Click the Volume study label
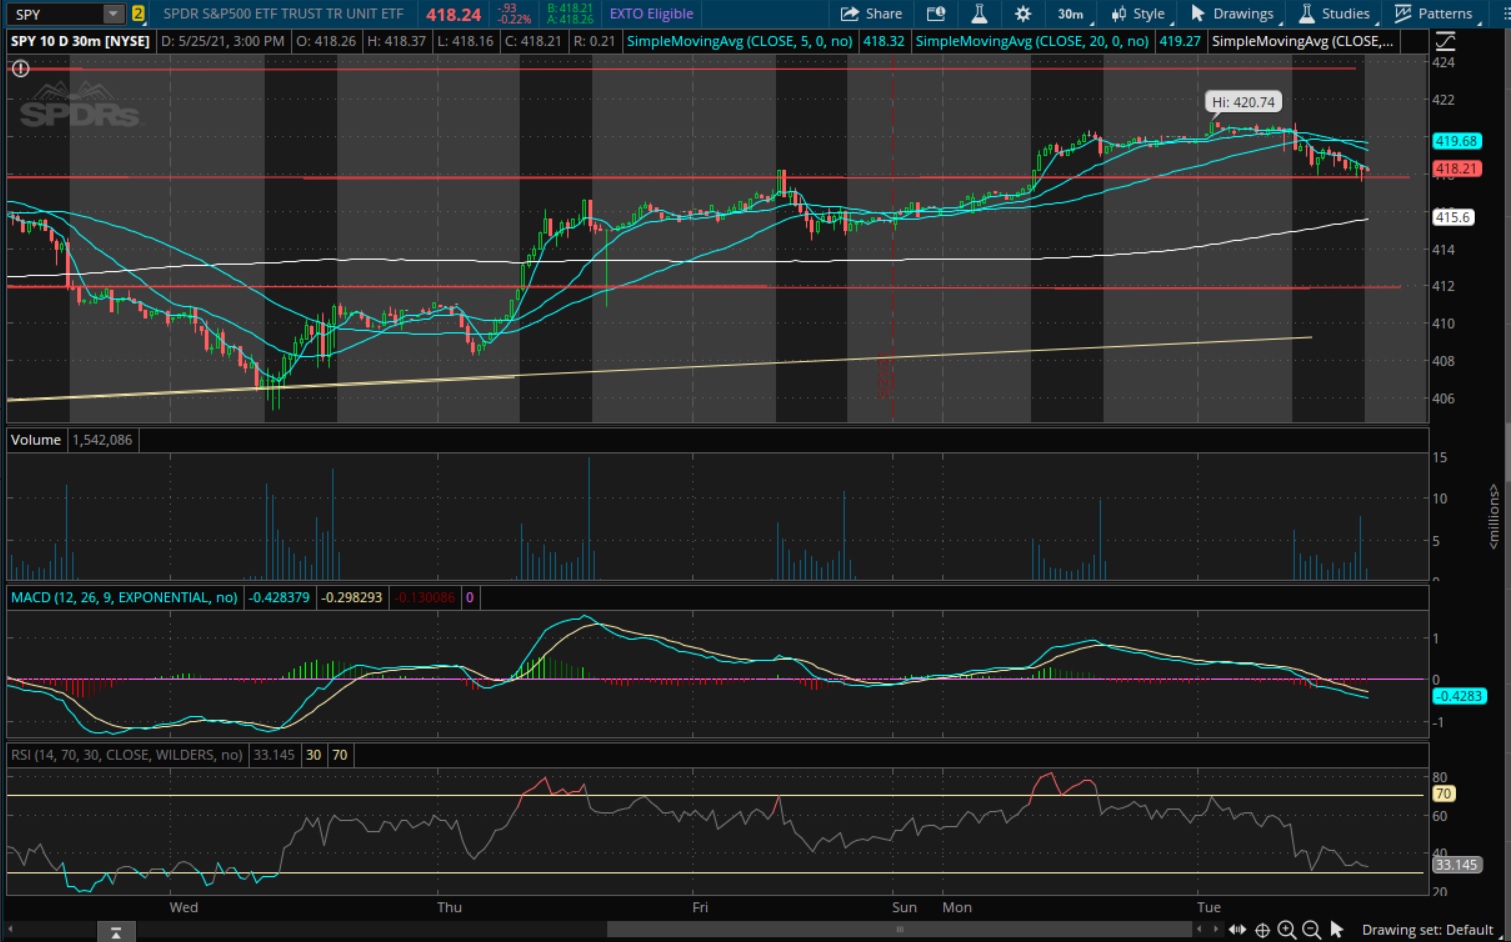This screenshot has width=1511, height=942. 36,440
